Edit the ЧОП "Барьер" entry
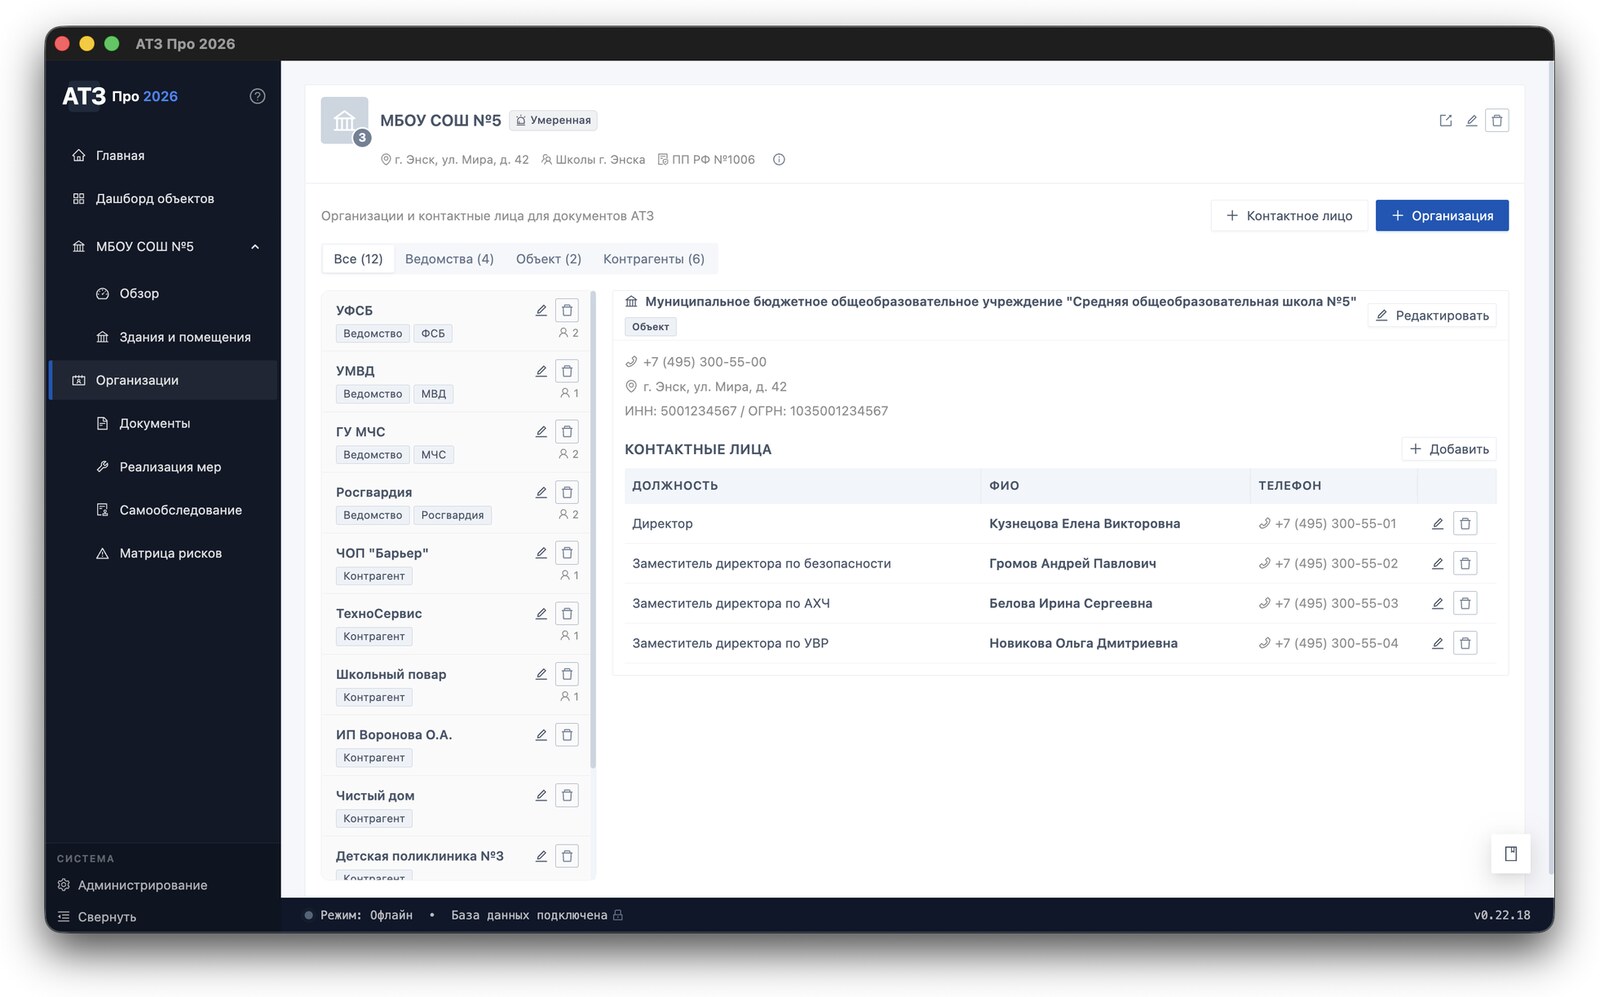This screenshot has height=997, width=1600. (x=541, y=553)
